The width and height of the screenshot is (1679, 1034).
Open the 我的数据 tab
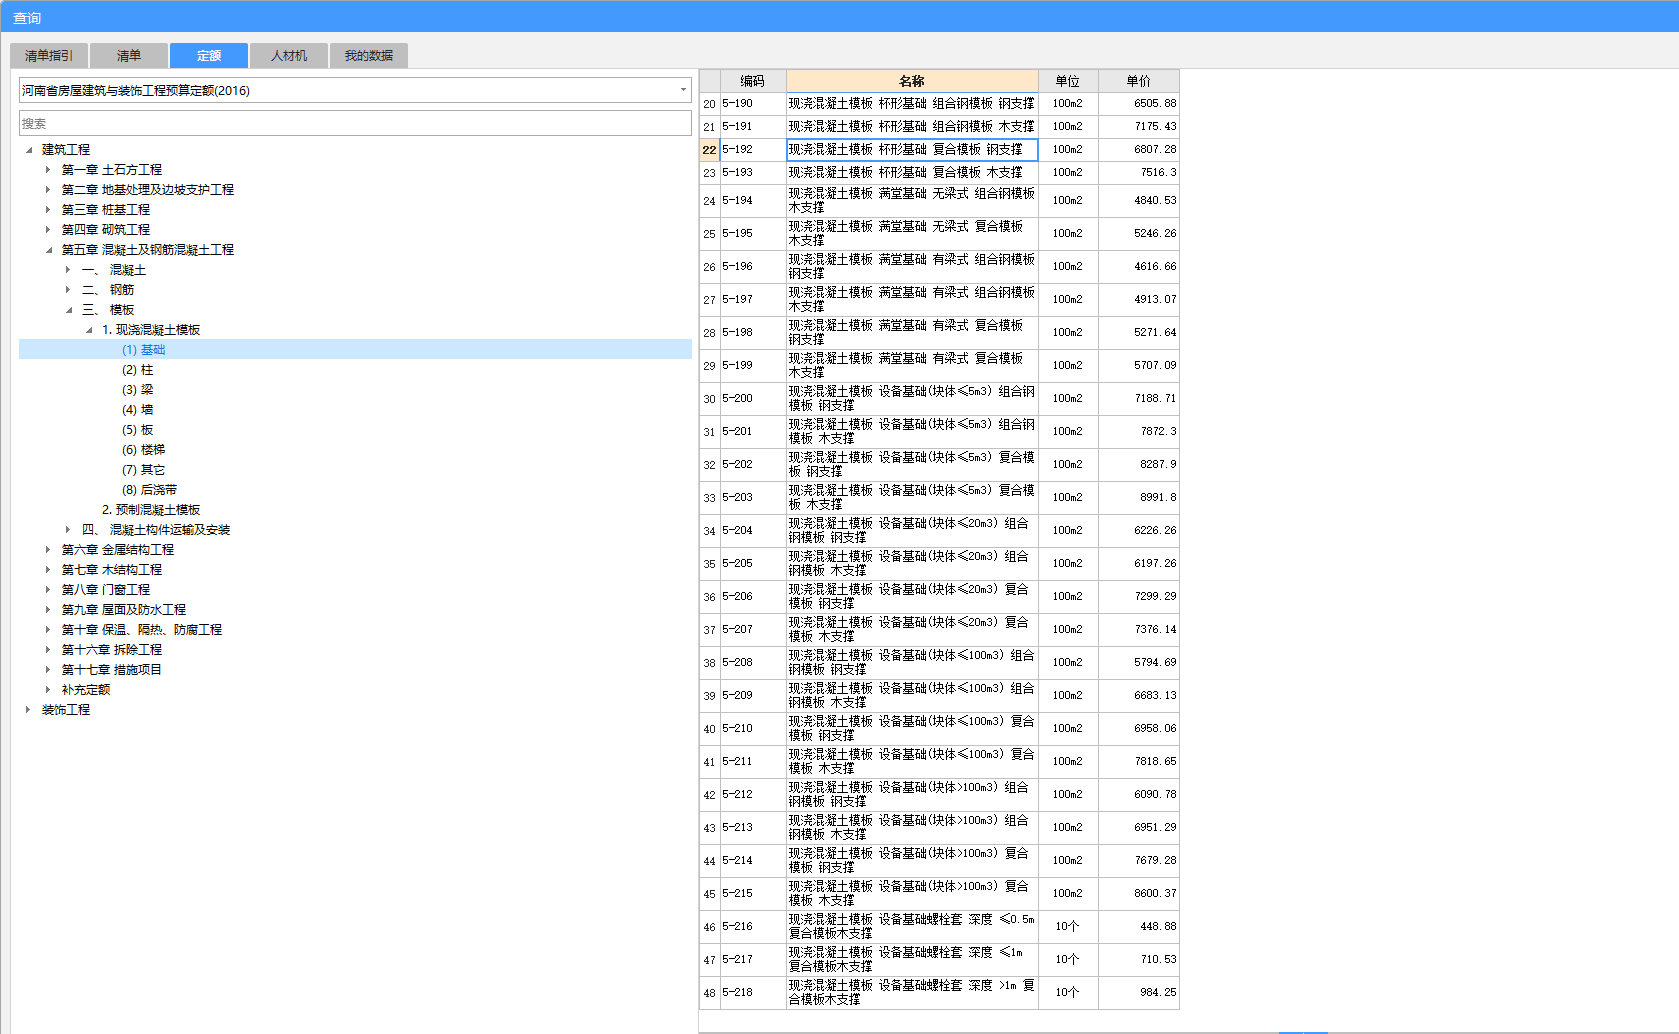(369, 56)
